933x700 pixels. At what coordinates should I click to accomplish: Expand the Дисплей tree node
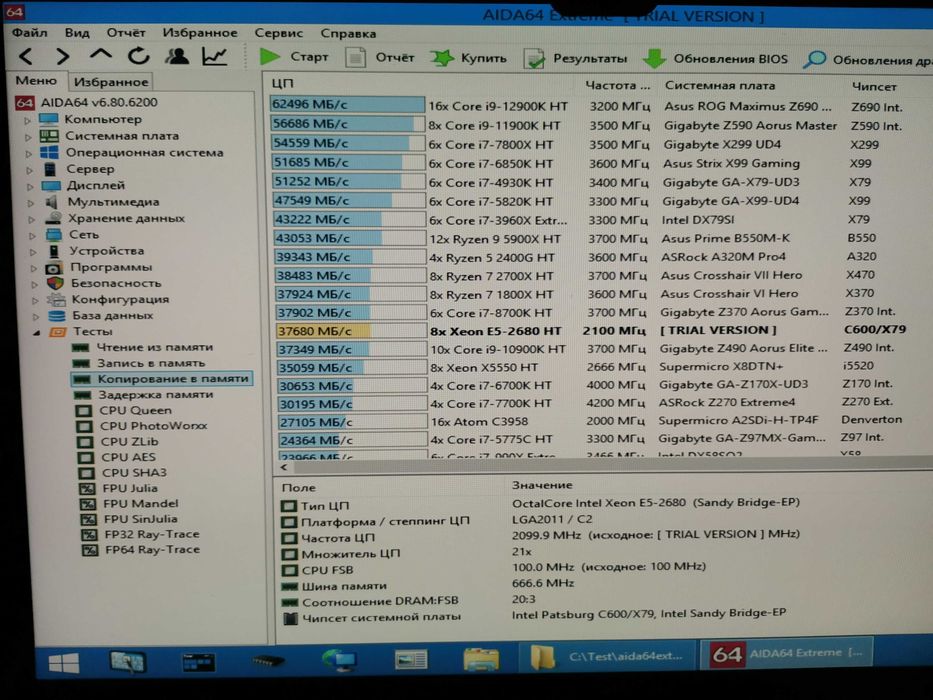[30, 186]
